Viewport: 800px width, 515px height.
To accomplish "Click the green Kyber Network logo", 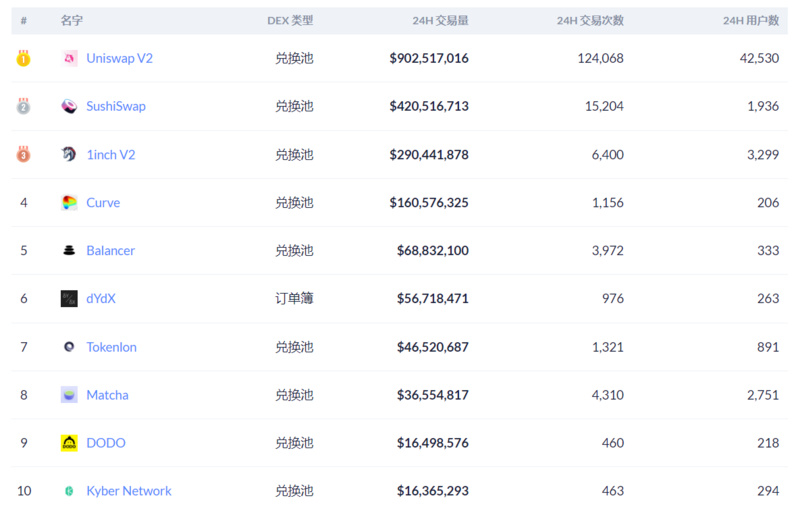I will click(x=69, y=491).
